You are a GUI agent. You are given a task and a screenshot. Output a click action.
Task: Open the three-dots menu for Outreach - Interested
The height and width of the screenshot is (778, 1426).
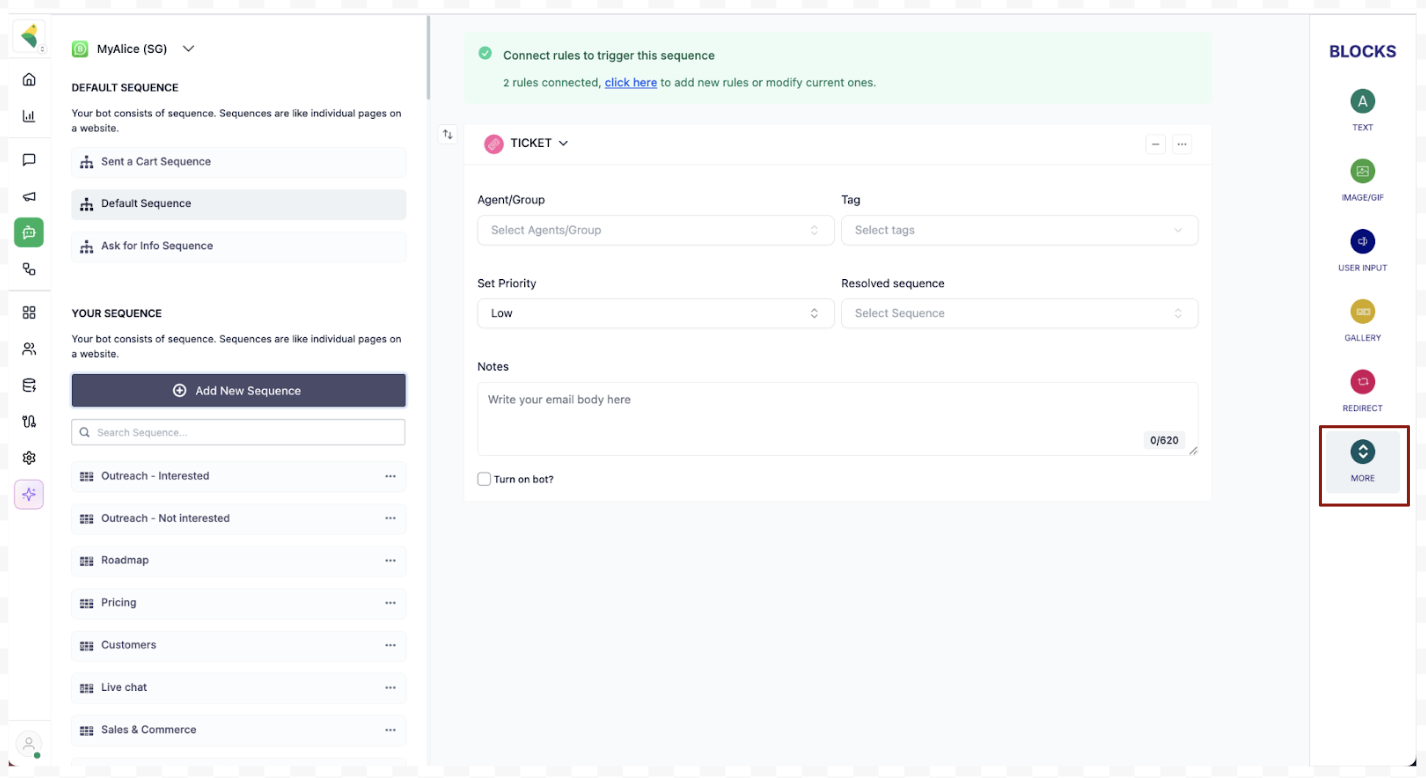point(390,476)
